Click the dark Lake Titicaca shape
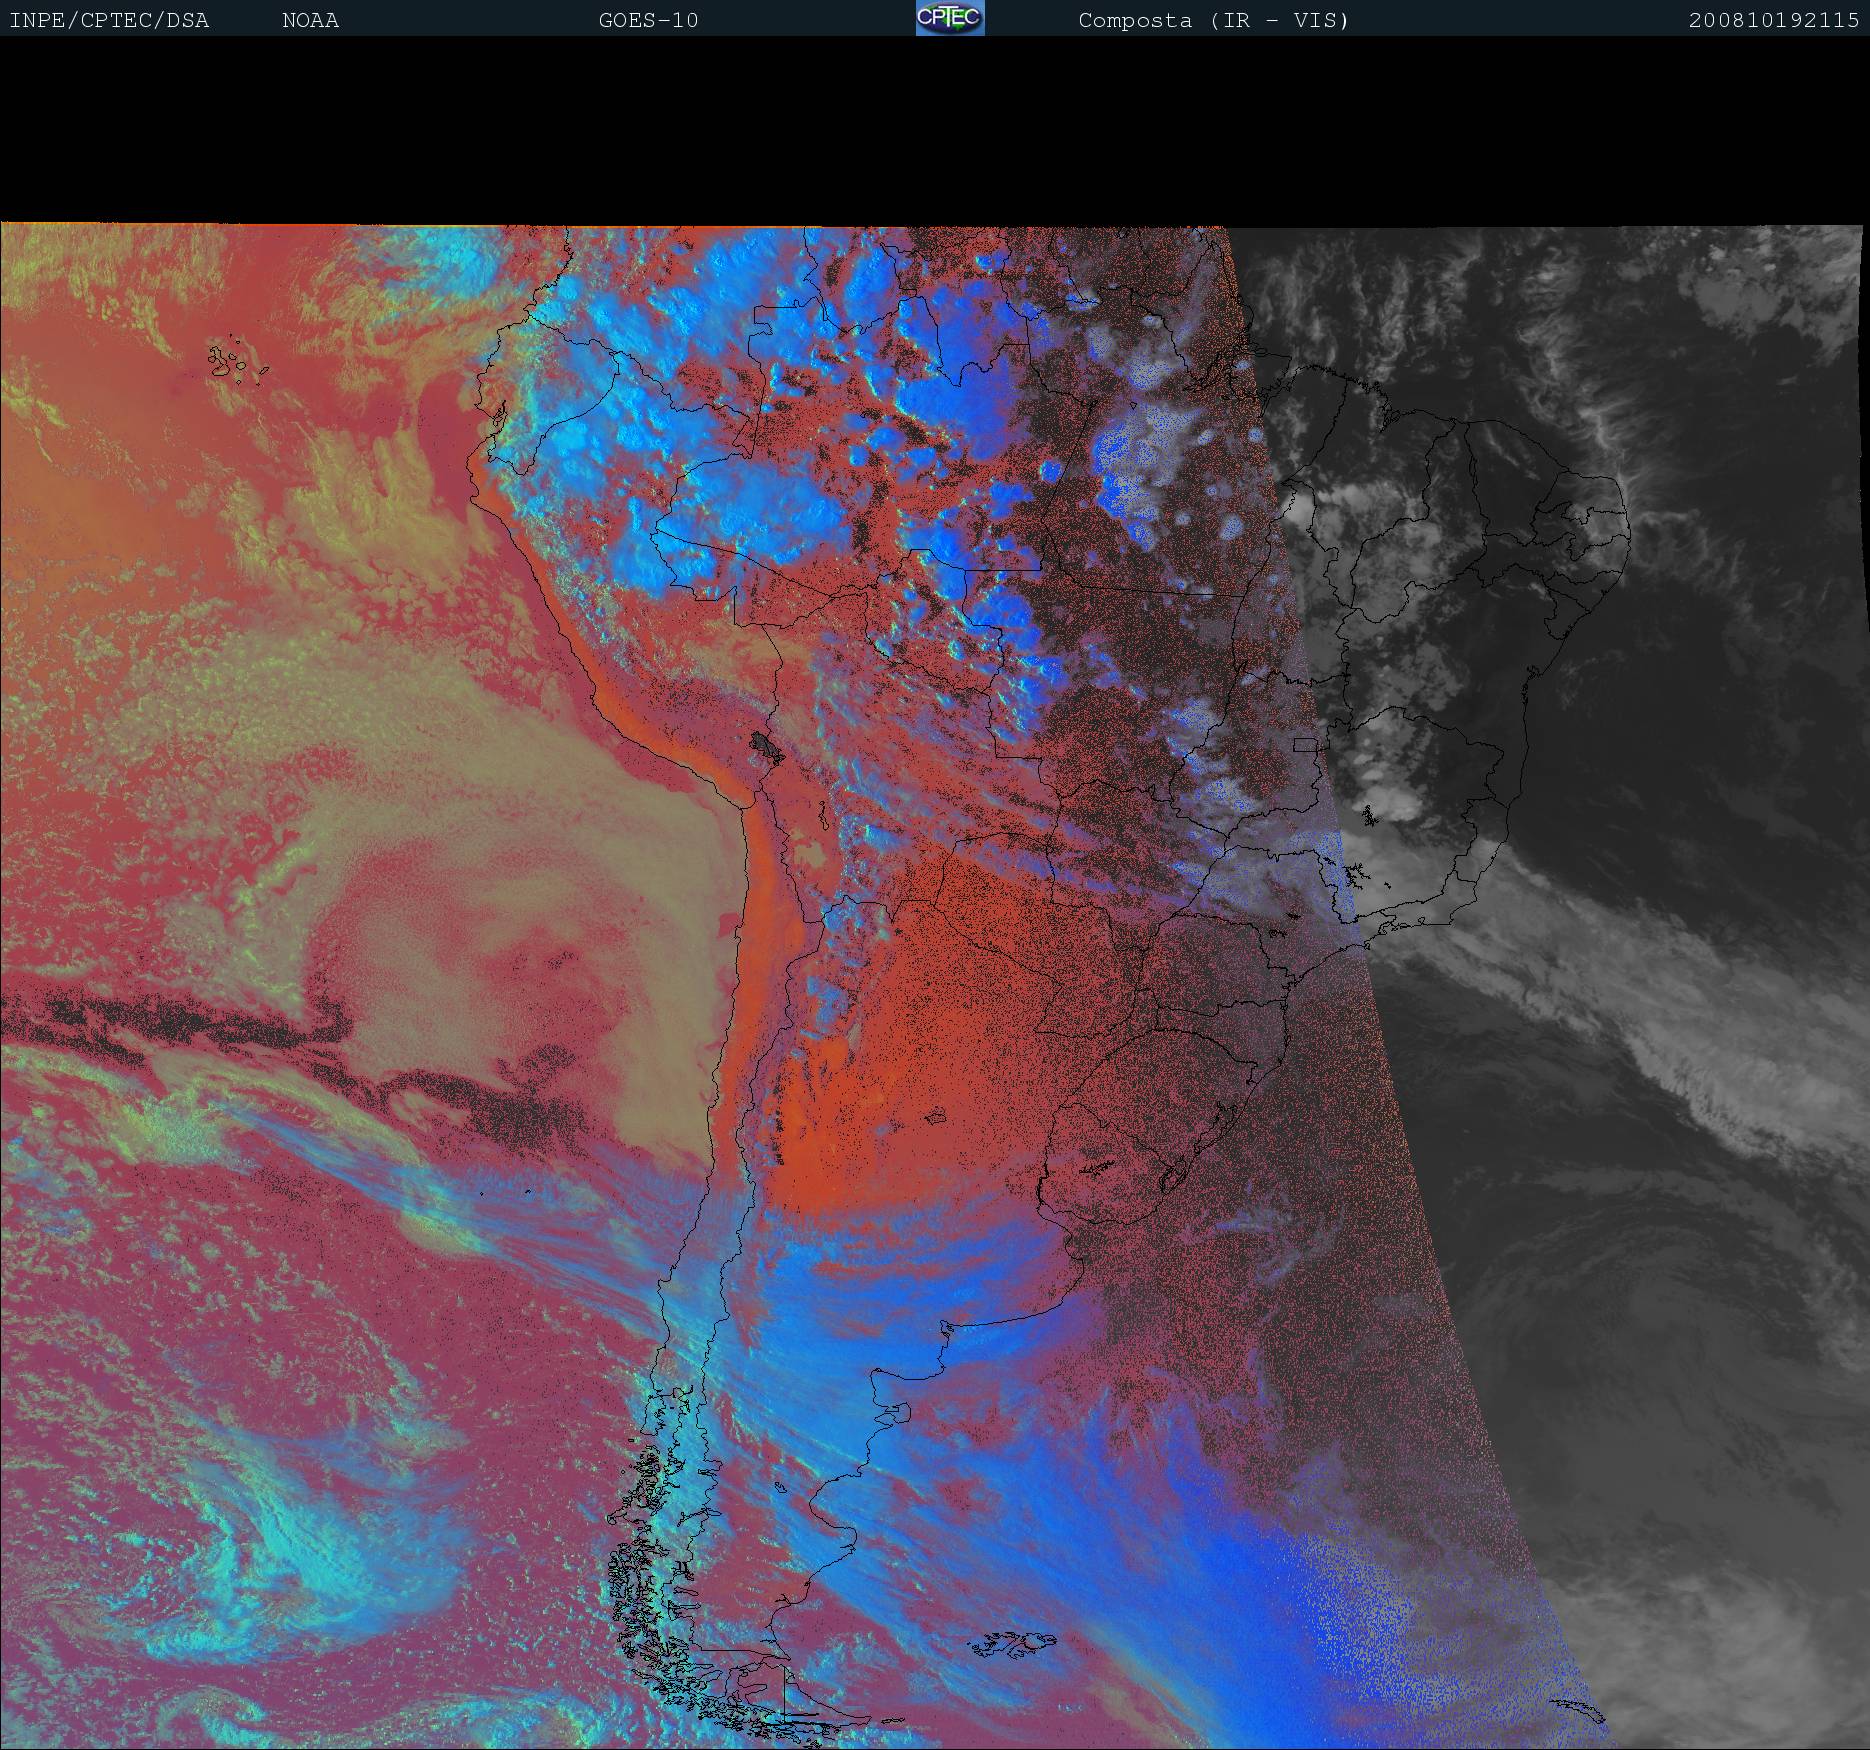1870x1750 pixels. [765, 744]
